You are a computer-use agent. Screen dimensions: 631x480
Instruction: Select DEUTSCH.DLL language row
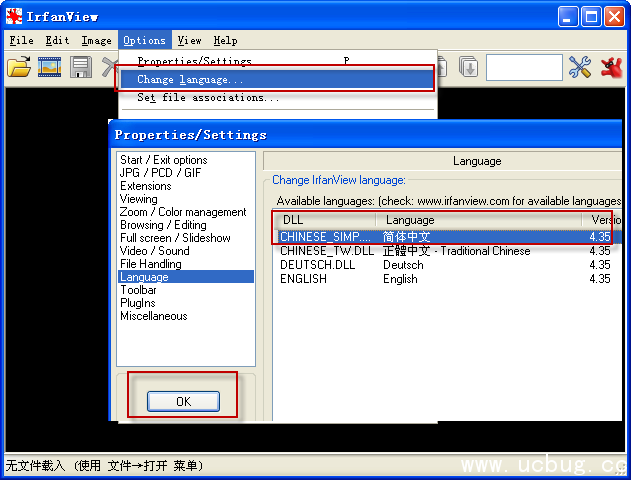click(x=445, y=265)
